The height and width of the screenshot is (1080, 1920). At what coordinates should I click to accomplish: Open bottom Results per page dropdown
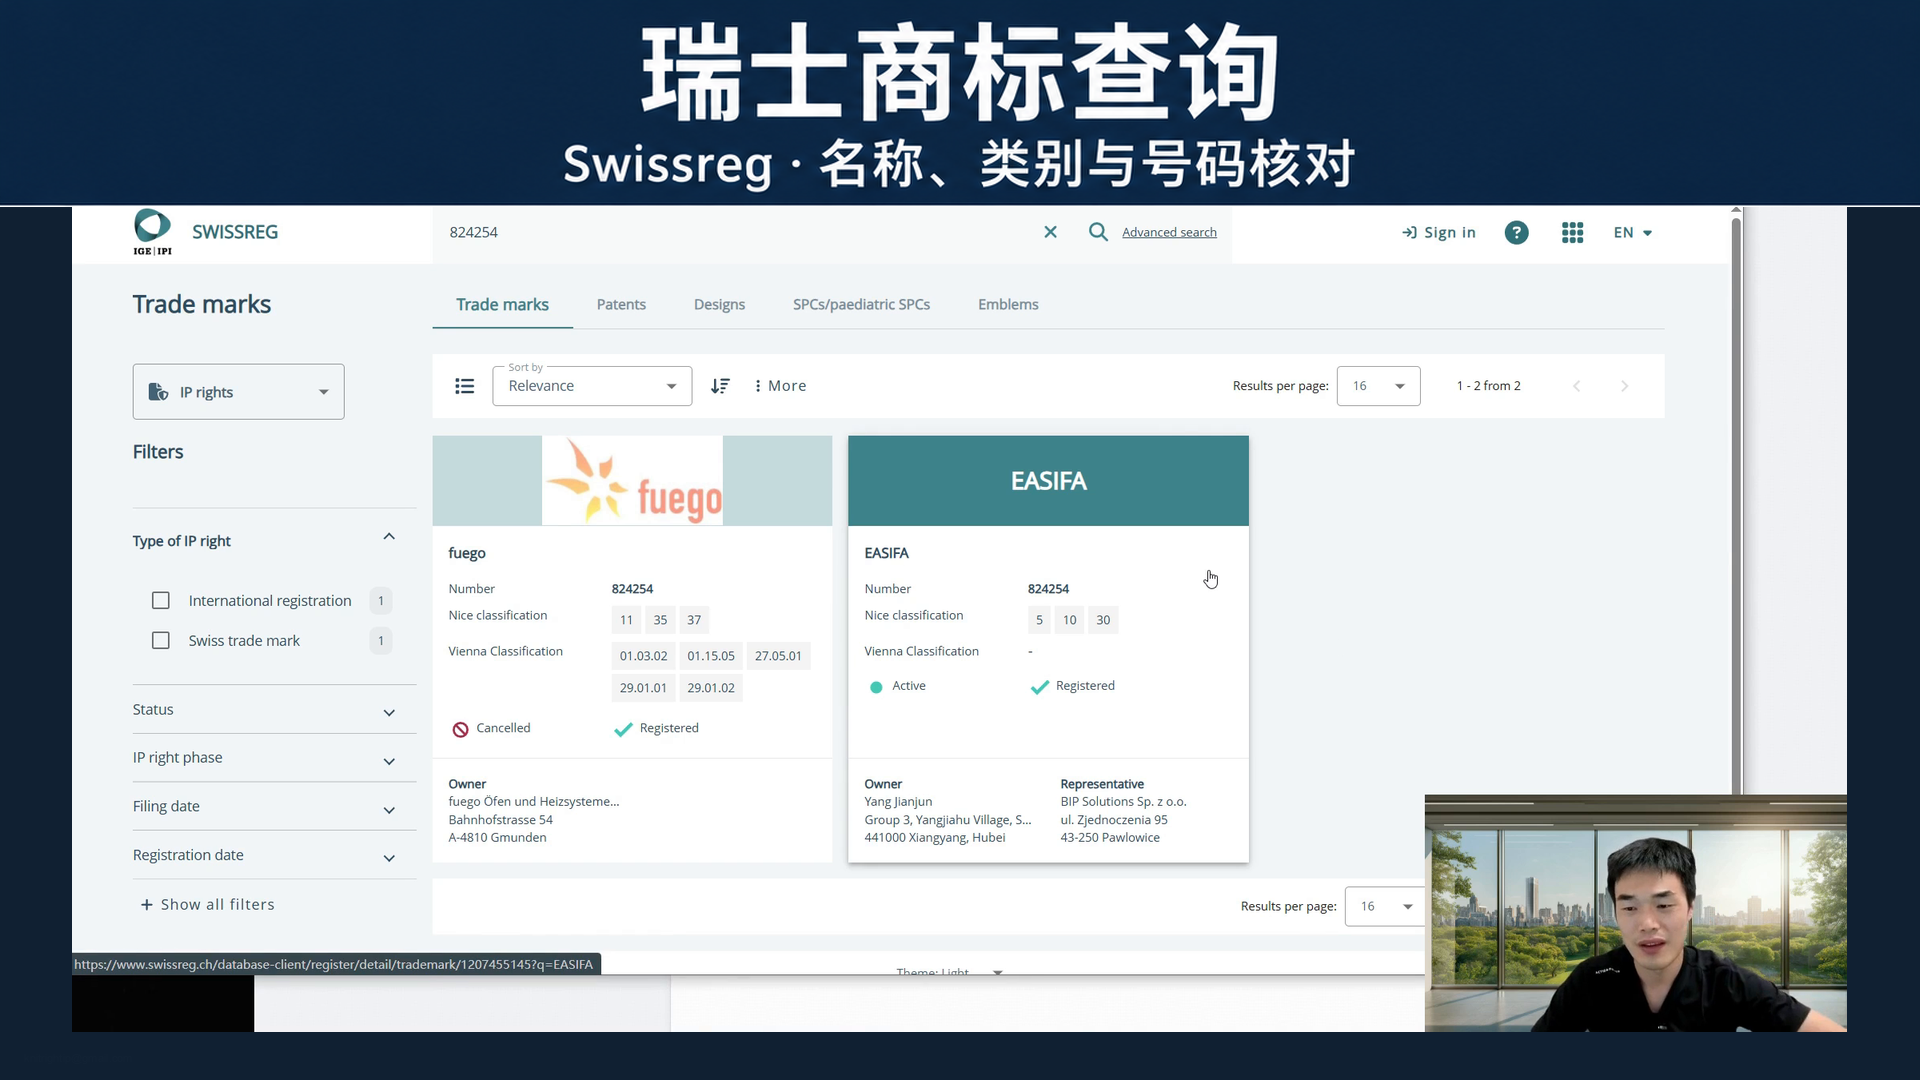pyautogui.click(x=1385, y=906)
